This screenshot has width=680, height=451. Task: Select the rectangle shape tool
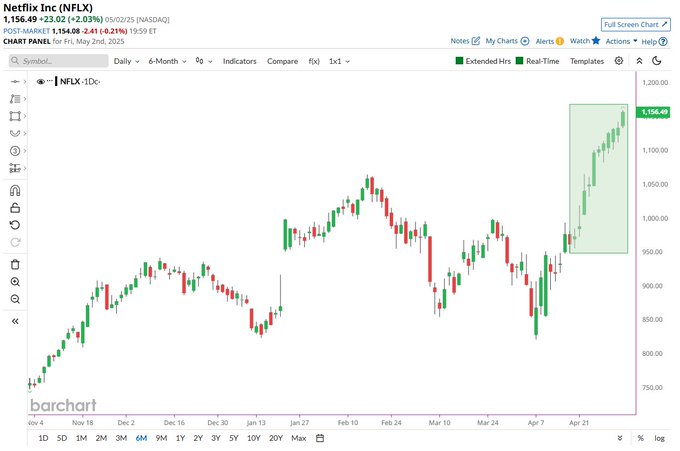coord(15,116)
